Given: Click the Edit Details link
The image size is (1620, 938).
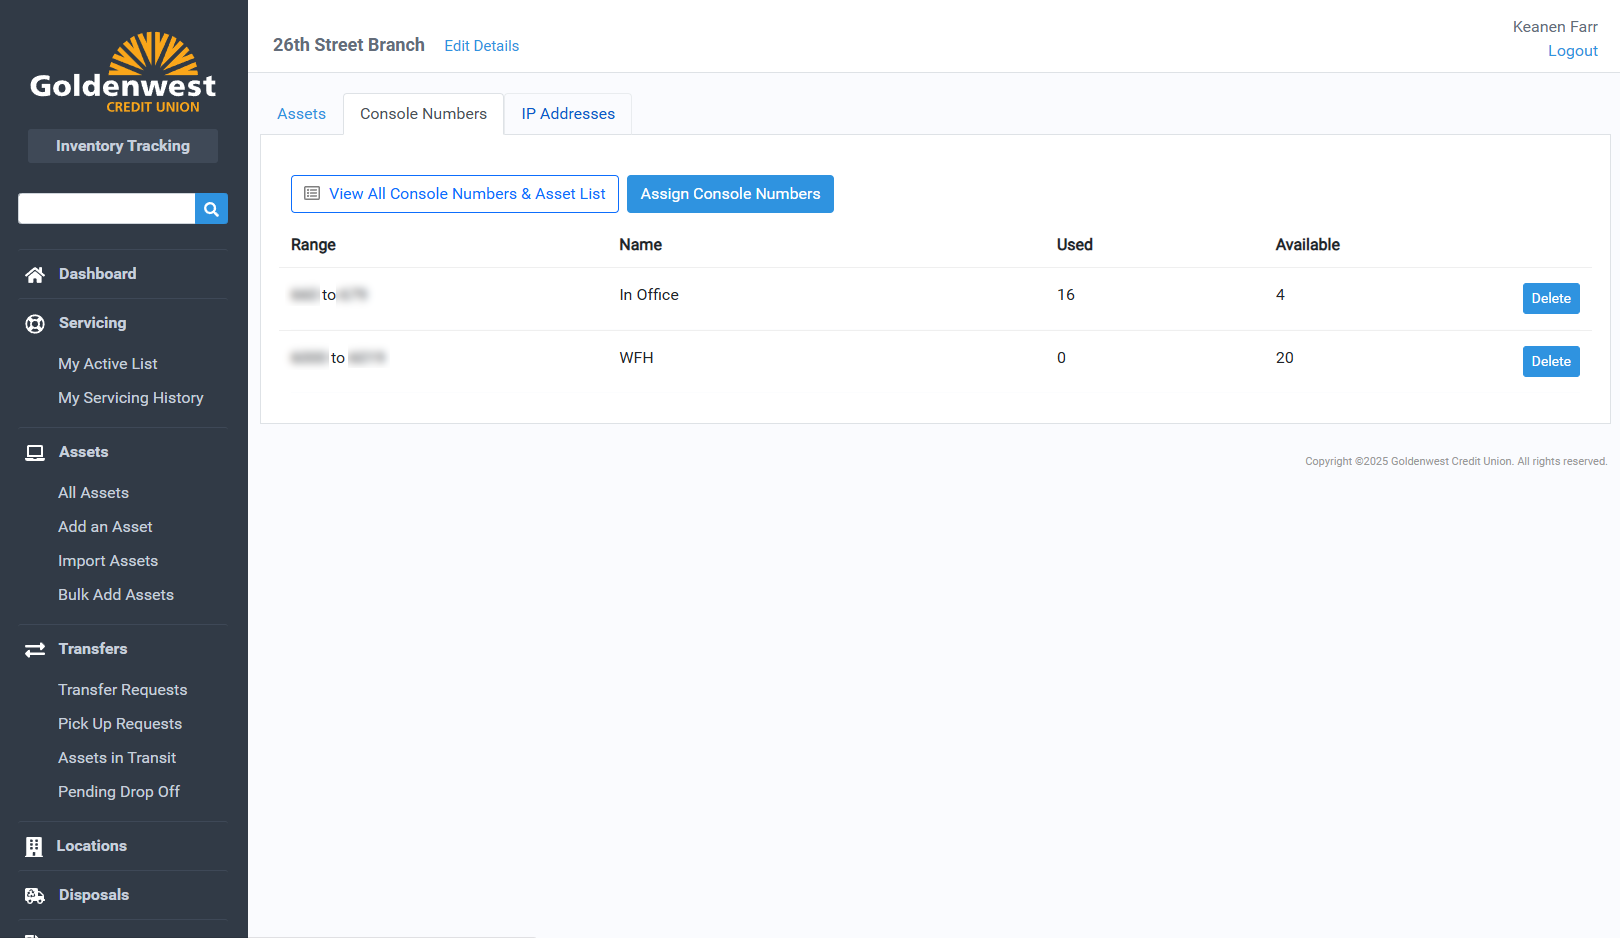Looking at the screenshot, I should pyautogui.click(x=481, y=46).
